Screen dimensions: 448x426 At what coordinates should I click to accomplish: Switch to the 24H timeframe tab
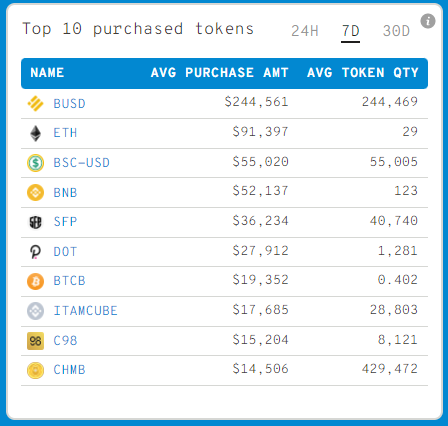tap(305, 31)
